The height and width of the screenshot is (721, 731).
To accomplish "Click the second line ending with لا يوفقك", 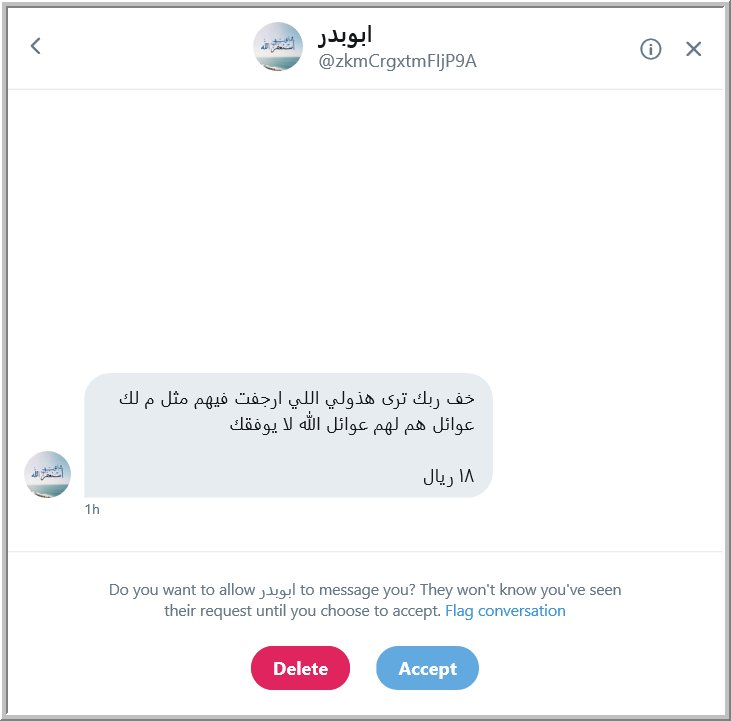I will coord(352,425).
